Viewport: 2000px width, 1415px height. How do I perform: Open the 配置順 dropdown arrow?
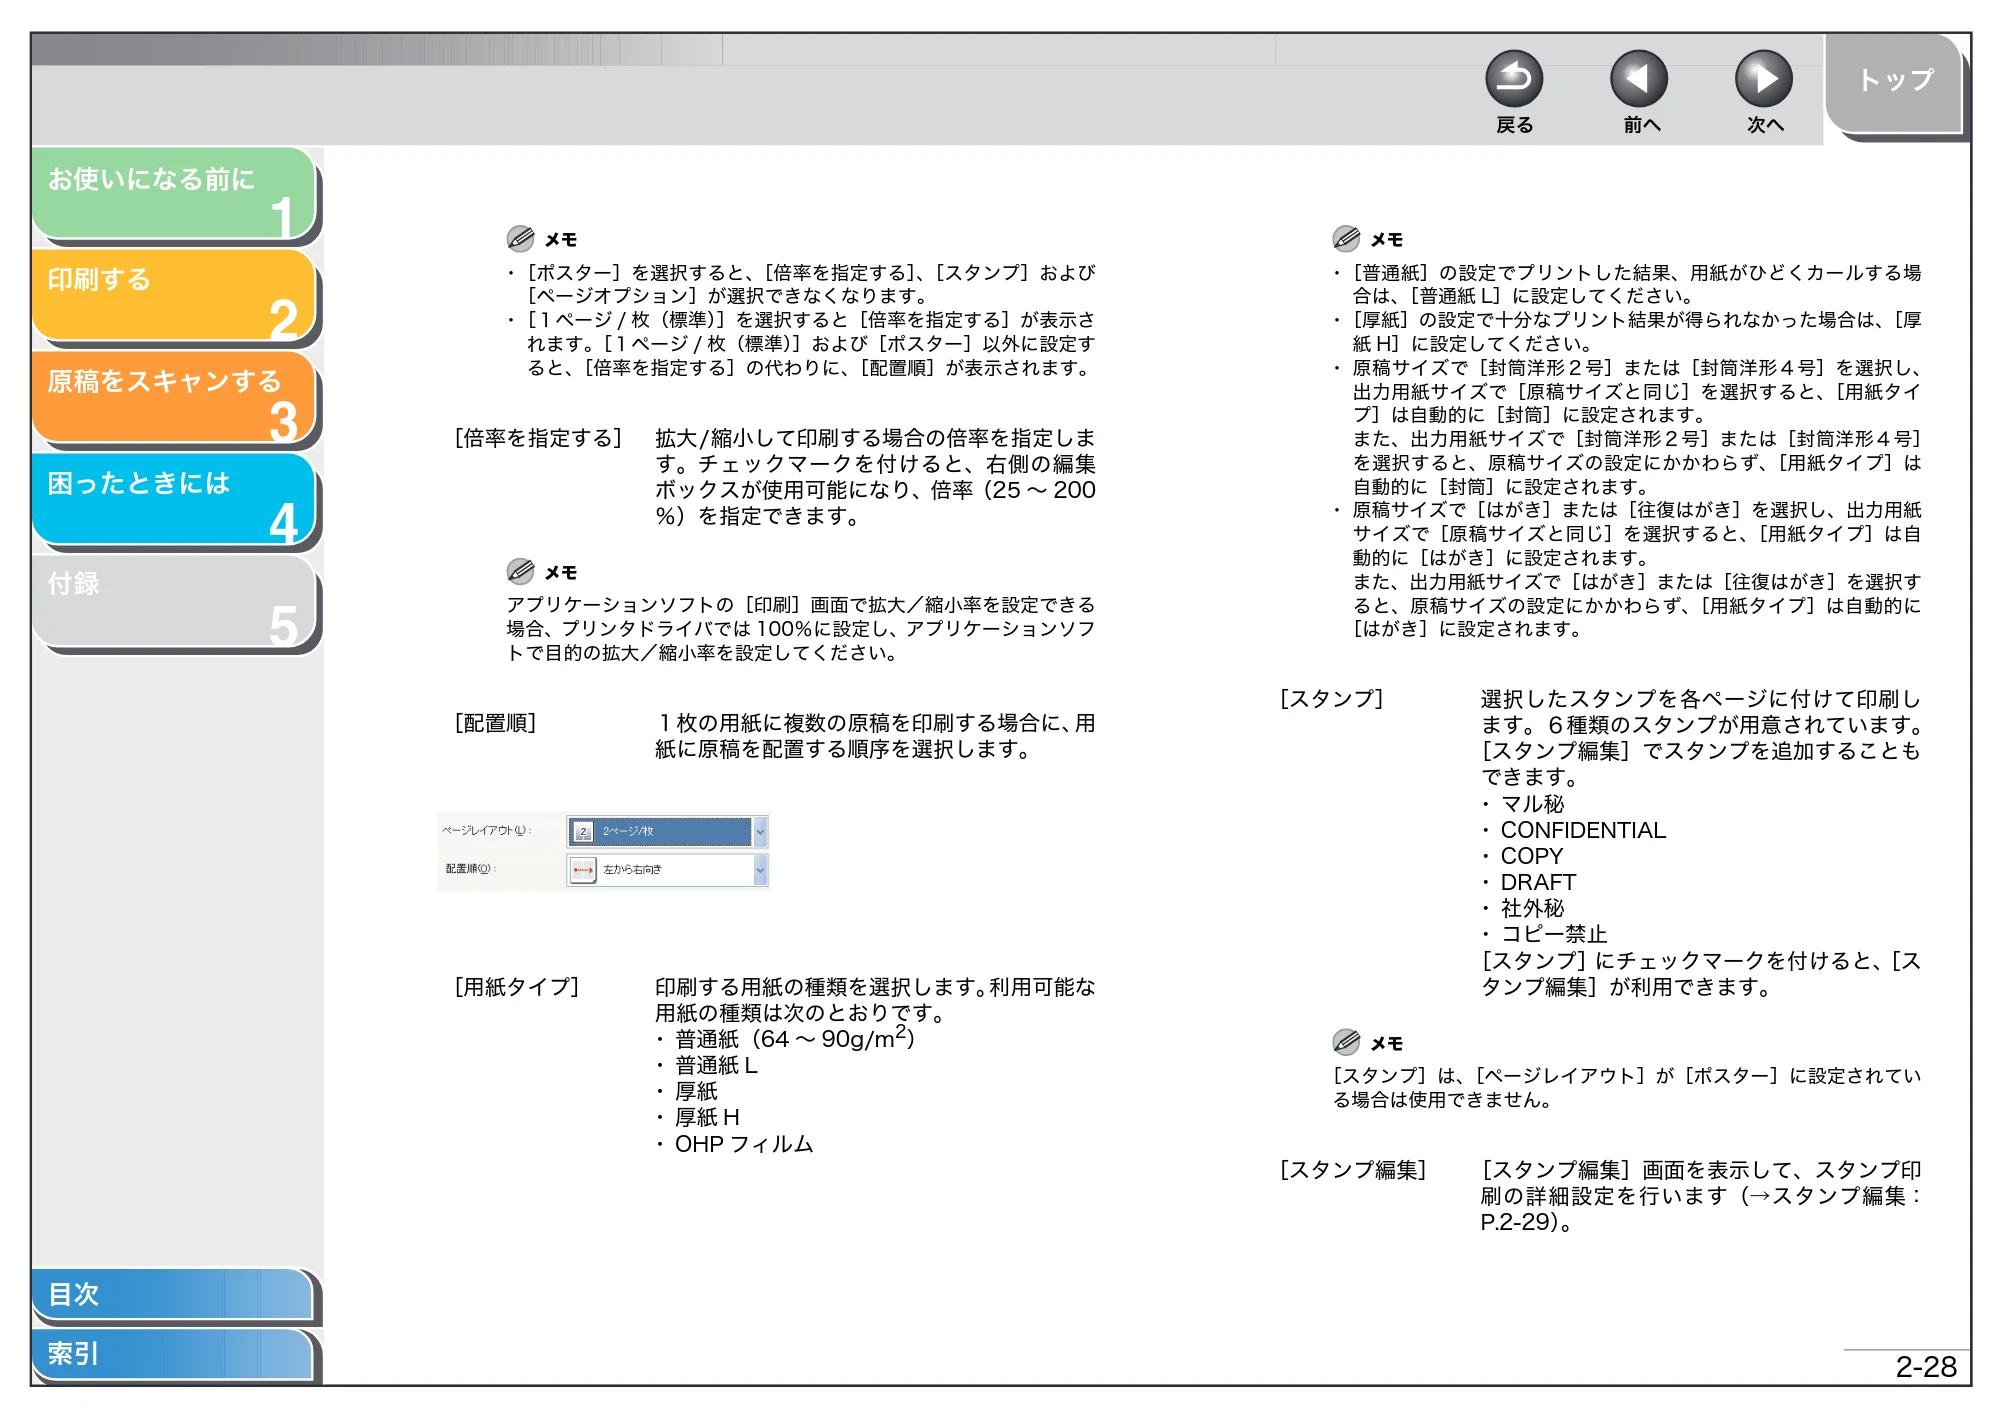[x=760, y=870]
